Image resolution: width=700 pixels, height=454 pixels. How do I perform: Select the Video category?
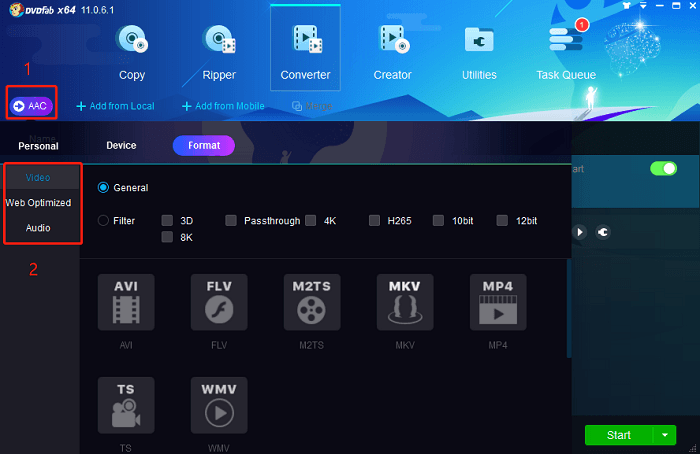coord(38,178)
